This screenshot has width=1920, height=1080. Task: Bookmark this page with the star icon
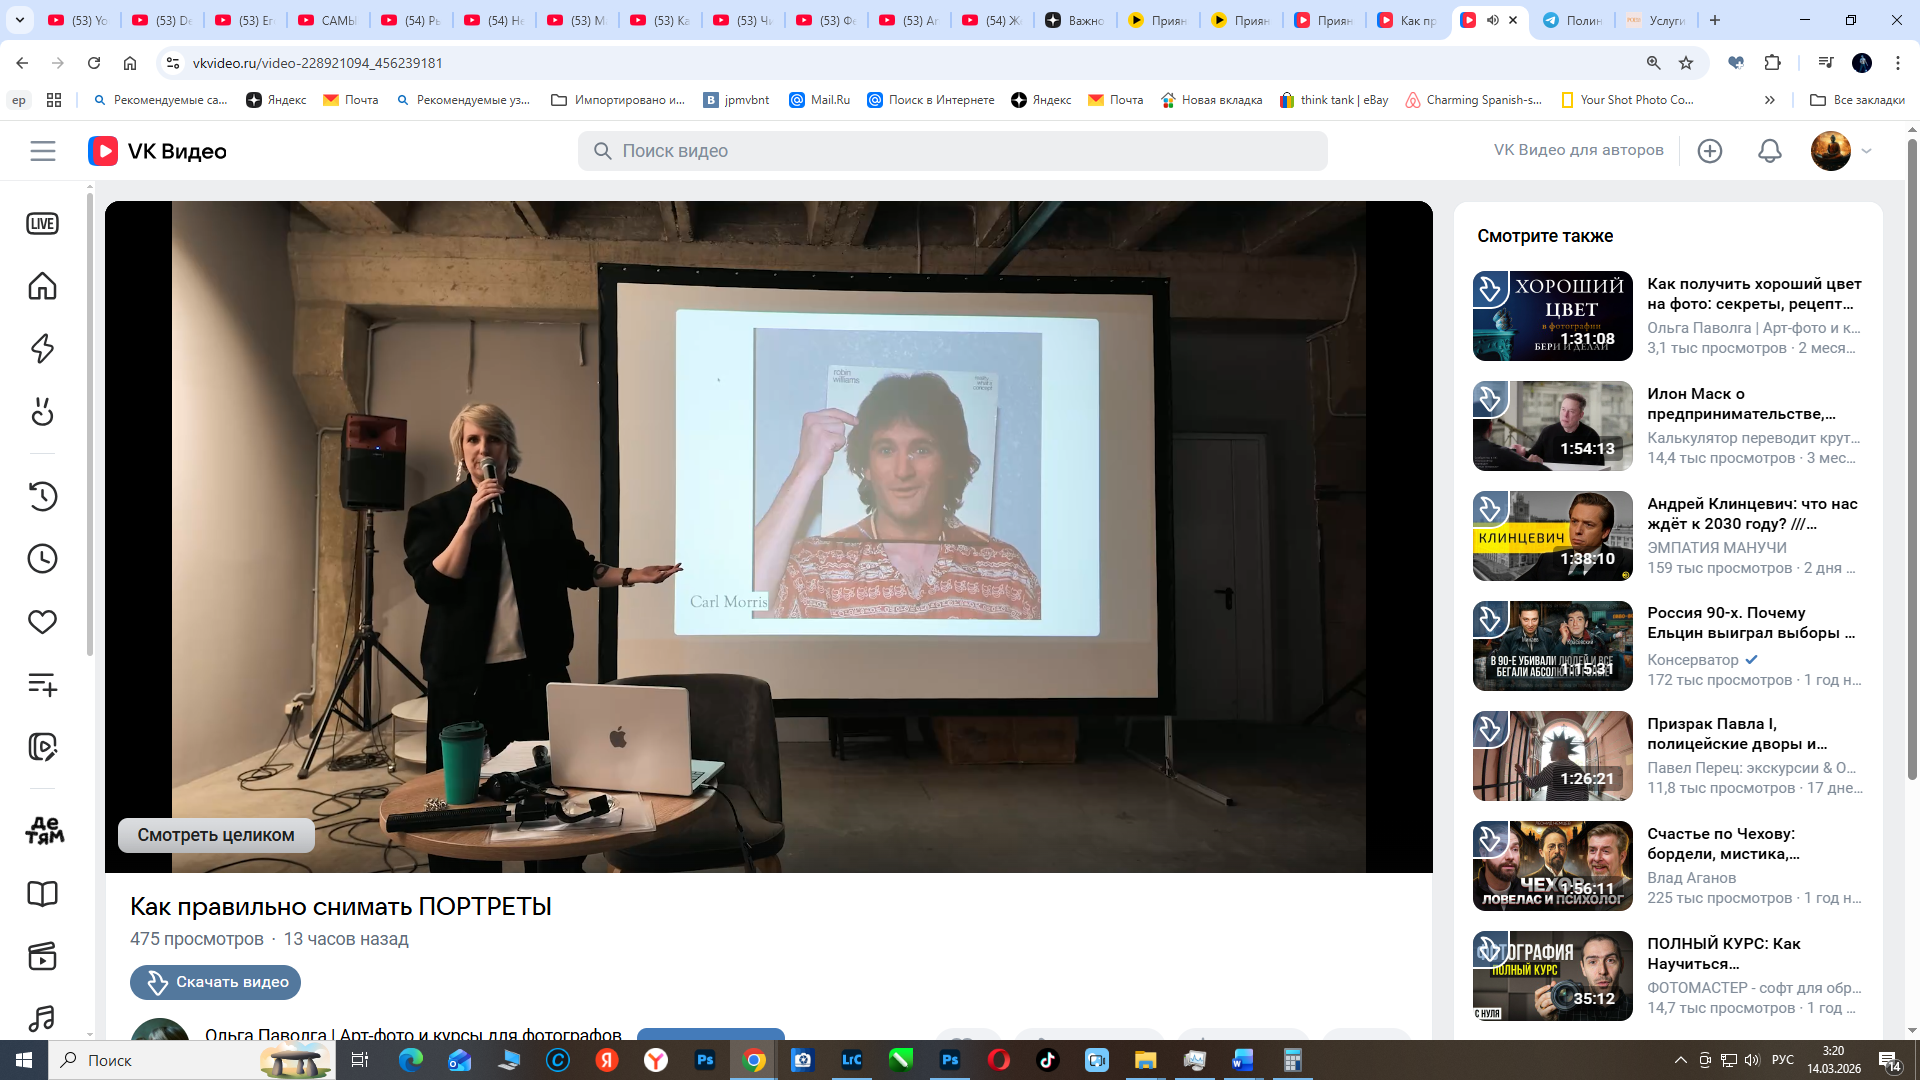(1686, 63)
